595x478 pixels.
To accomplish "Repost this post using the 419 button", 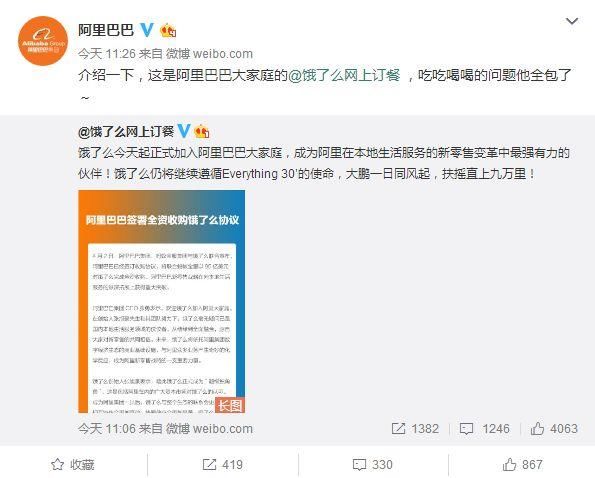I will point(223,464).
